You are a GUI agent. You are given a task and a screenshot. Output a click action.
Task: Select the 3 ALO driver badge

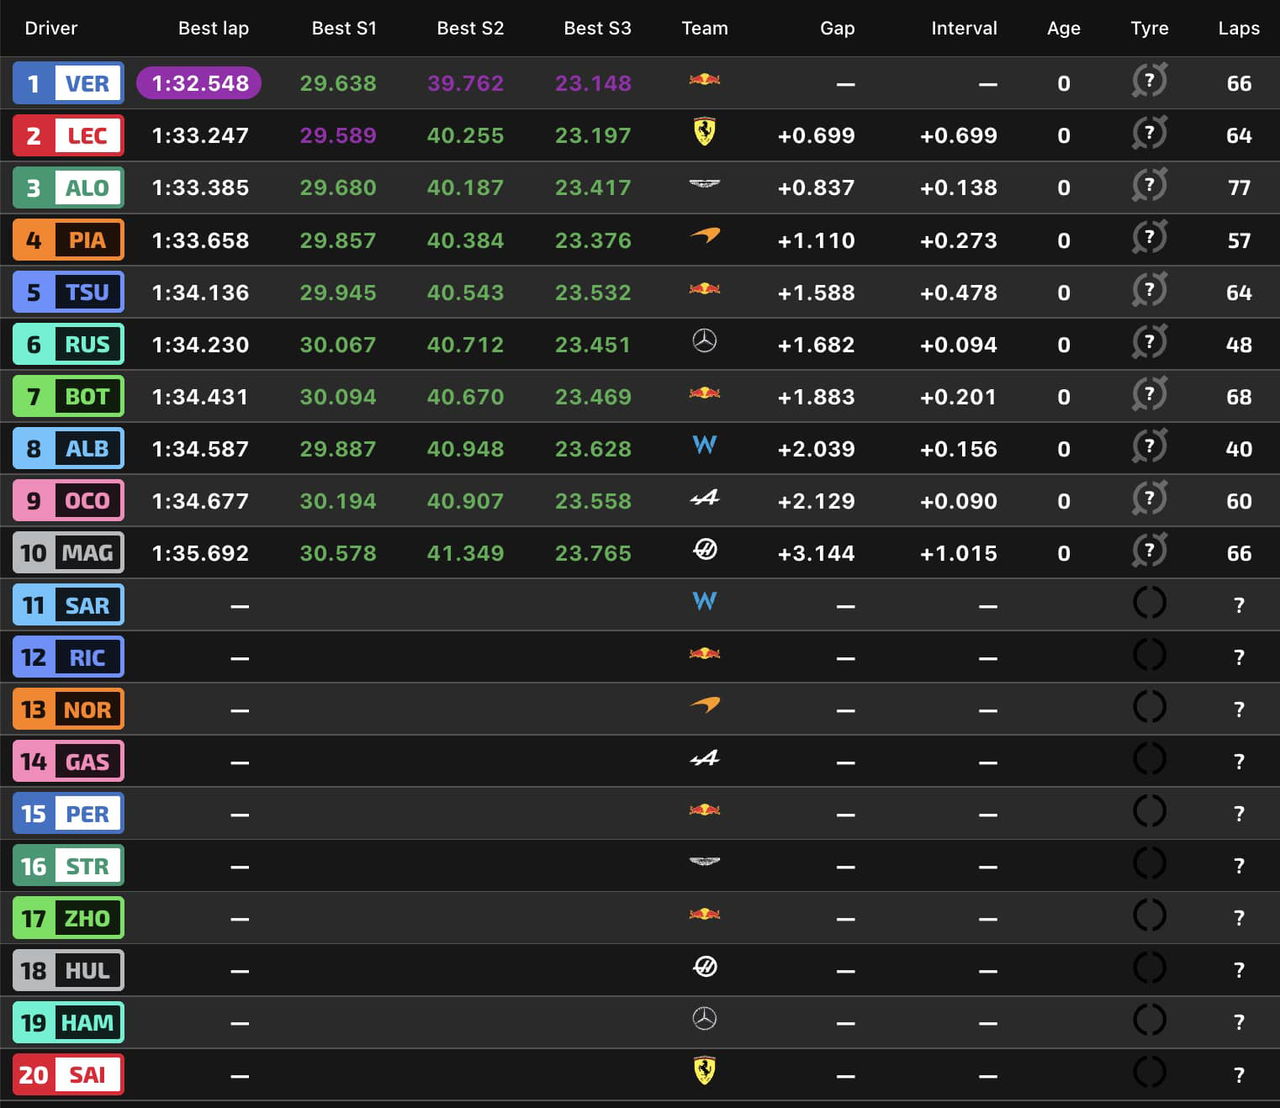click(x=68, y=187)
